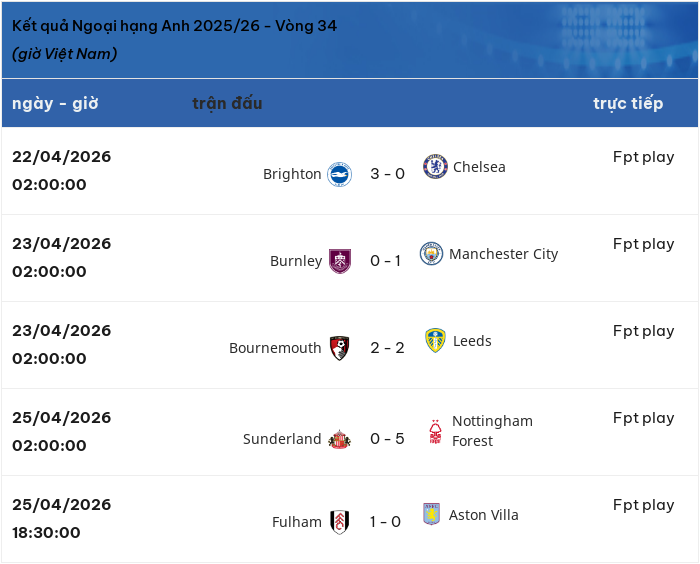Click the 'trận đấu' column header
The image size is (700, 564).
pos(227,103)
